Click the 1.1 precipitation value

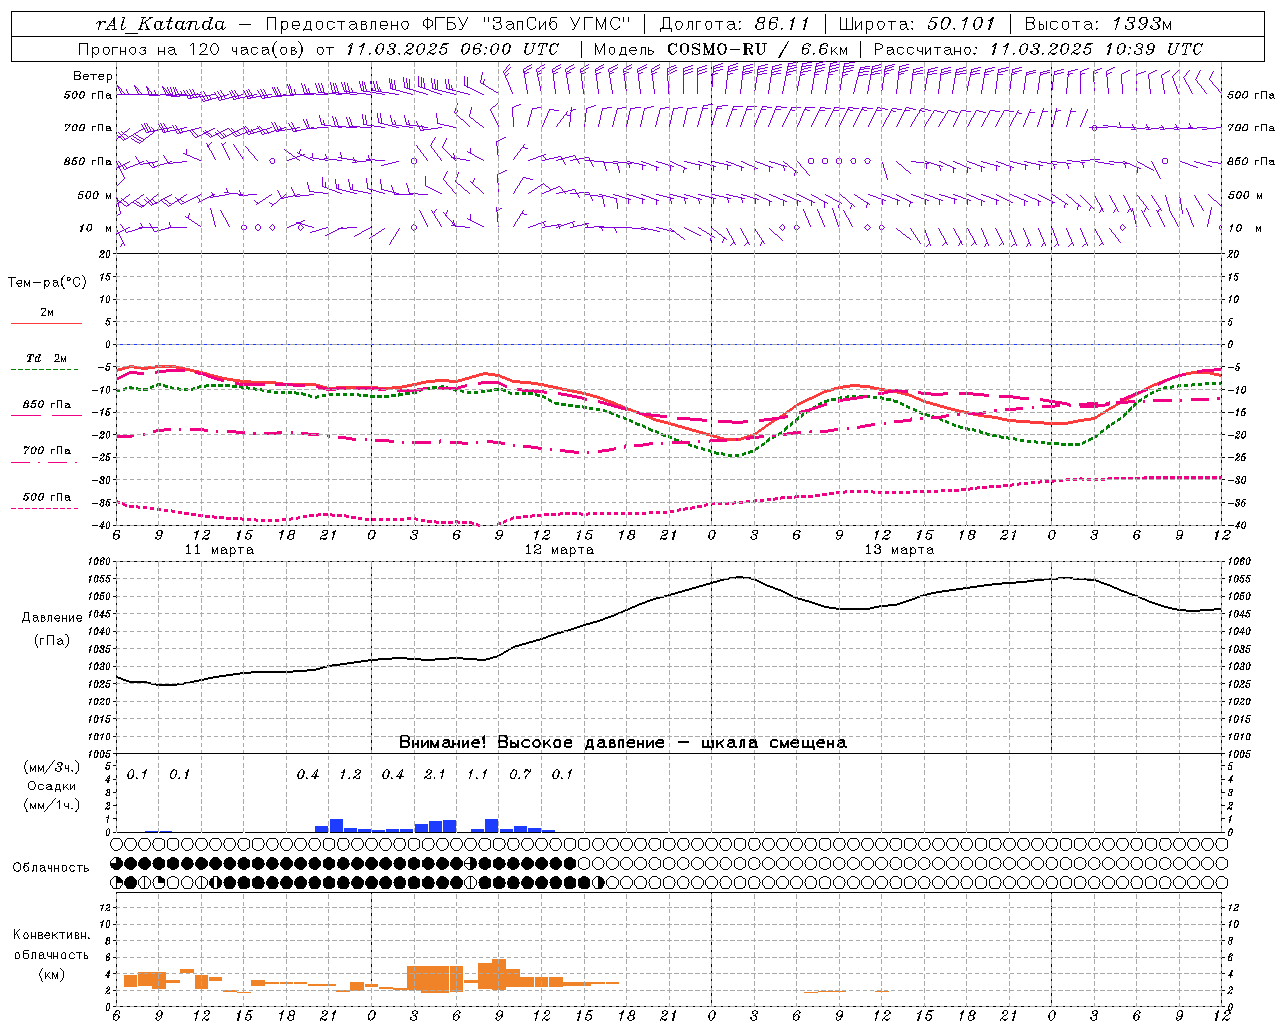pyautogui.click(x=477, y=774)
